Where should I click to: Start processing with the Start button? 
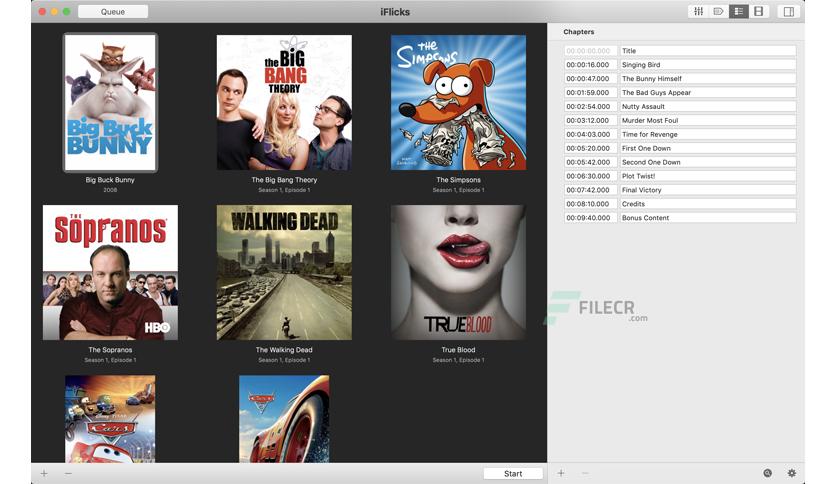click(513, 473)
